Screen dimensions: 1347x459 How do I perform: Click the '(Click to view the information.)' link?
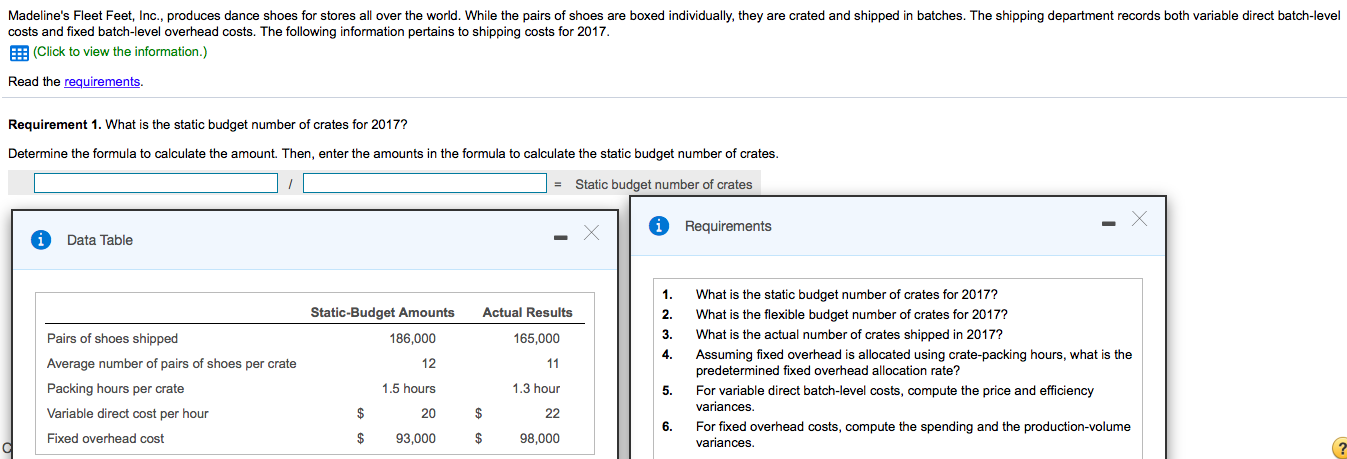point(120,52)
